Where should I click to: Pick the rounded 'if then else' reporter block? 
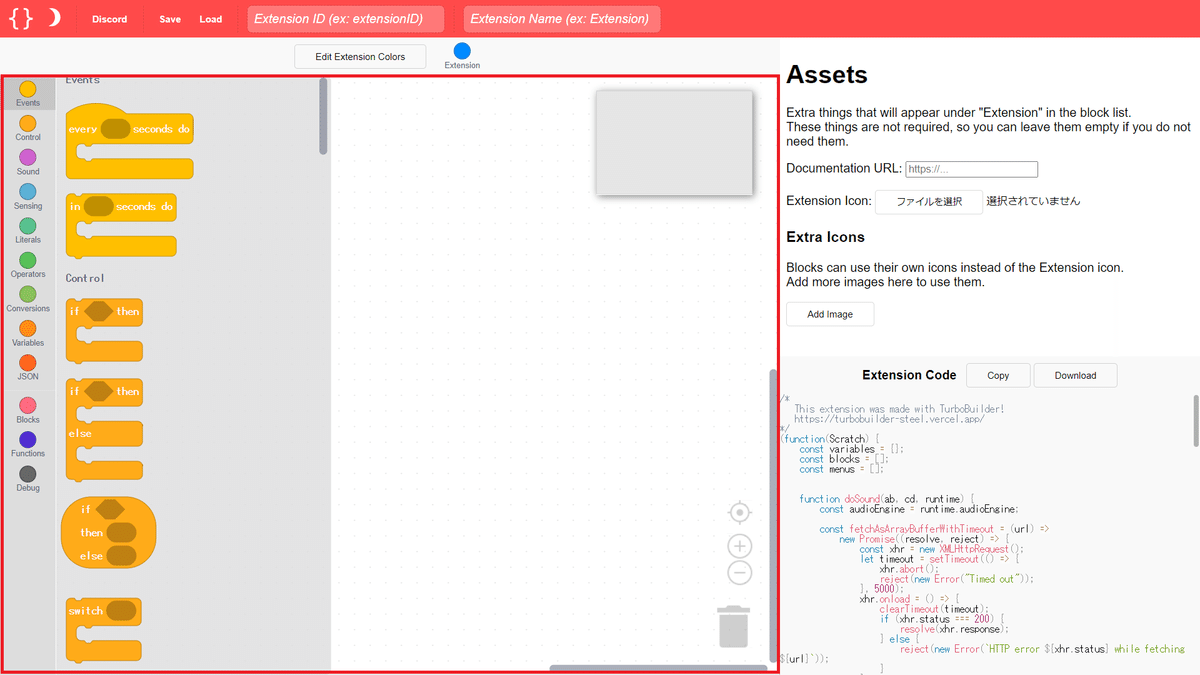pyautogui.click(x=108, y=532)
